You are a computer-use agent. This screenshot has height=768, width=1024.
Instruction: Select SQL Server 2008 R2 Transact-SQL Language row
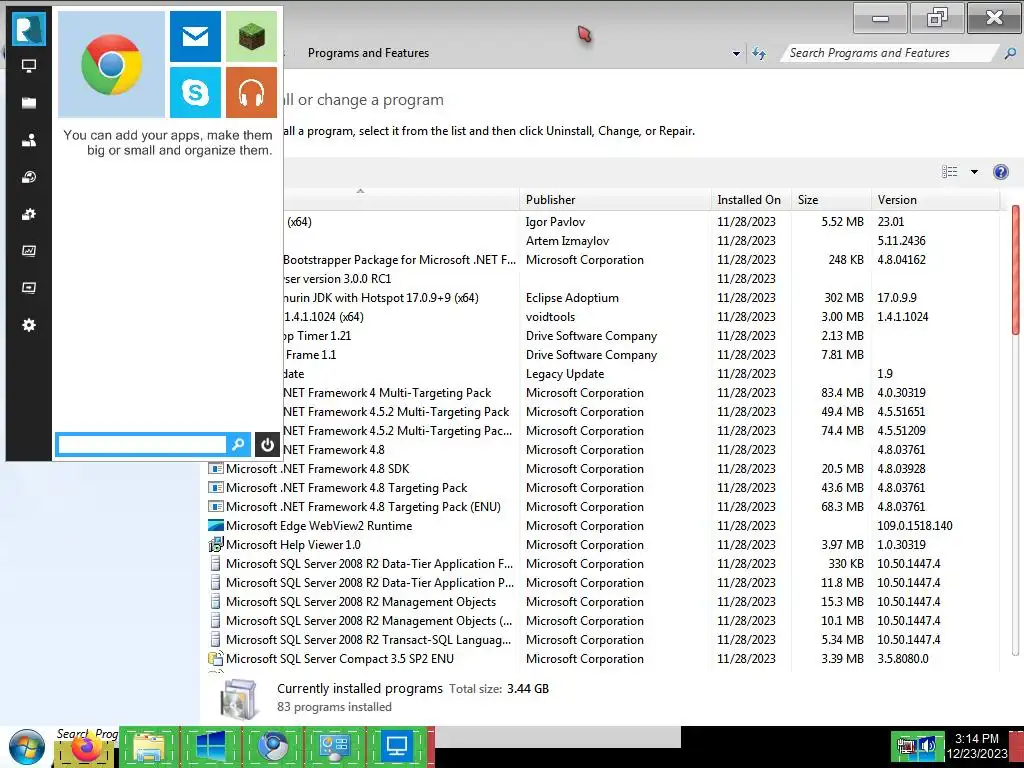coord(602,639)
